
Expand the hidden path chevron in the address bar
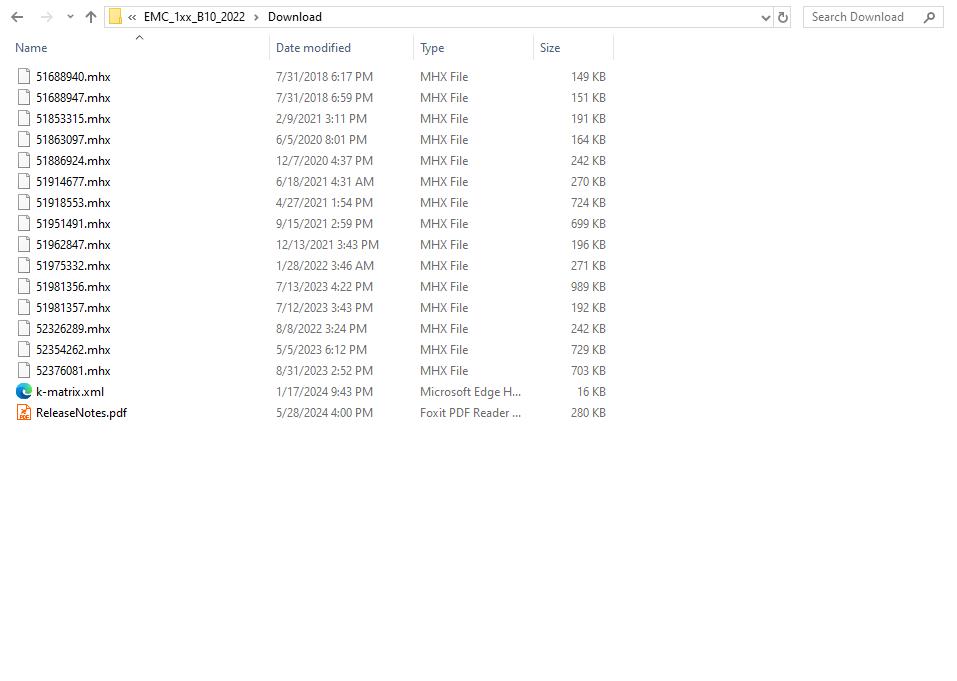click(x=132, y=17)
